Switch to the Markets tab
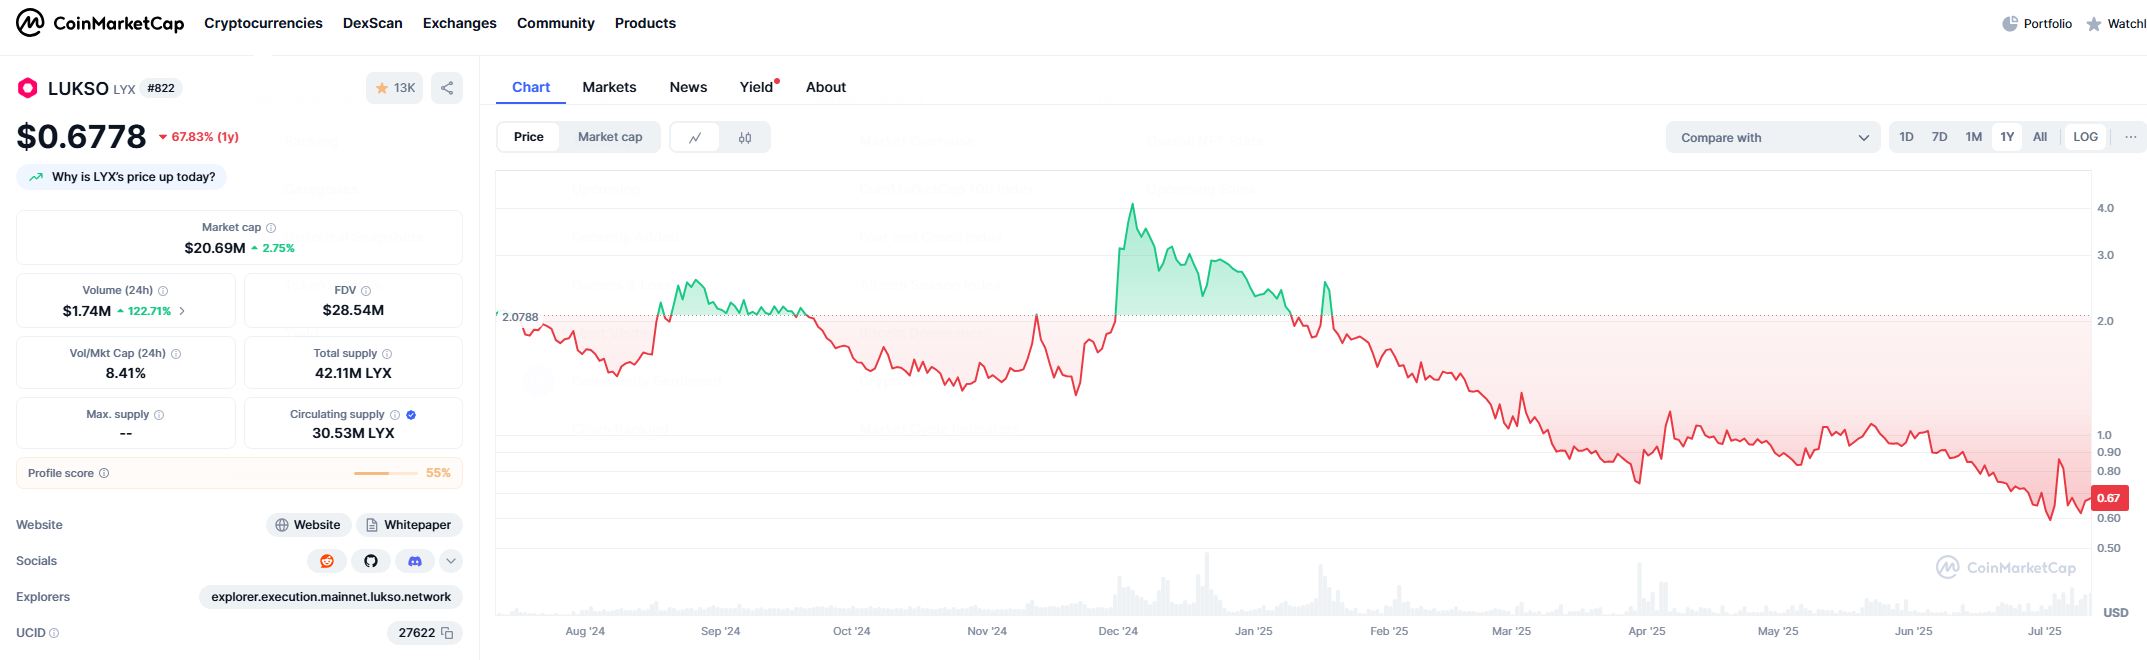Screen dimensions: 2147x660 tap(610, 87)
